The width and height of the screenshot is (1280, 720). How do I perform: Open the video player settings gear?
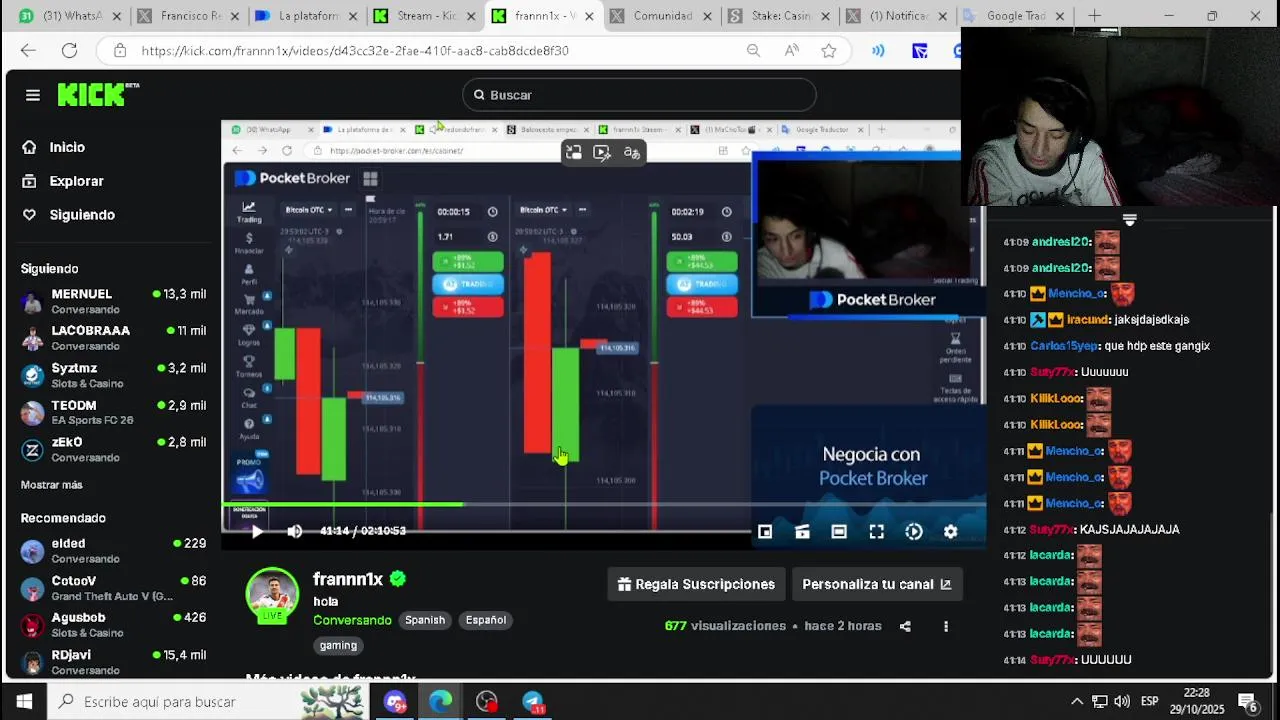[951, 532]
